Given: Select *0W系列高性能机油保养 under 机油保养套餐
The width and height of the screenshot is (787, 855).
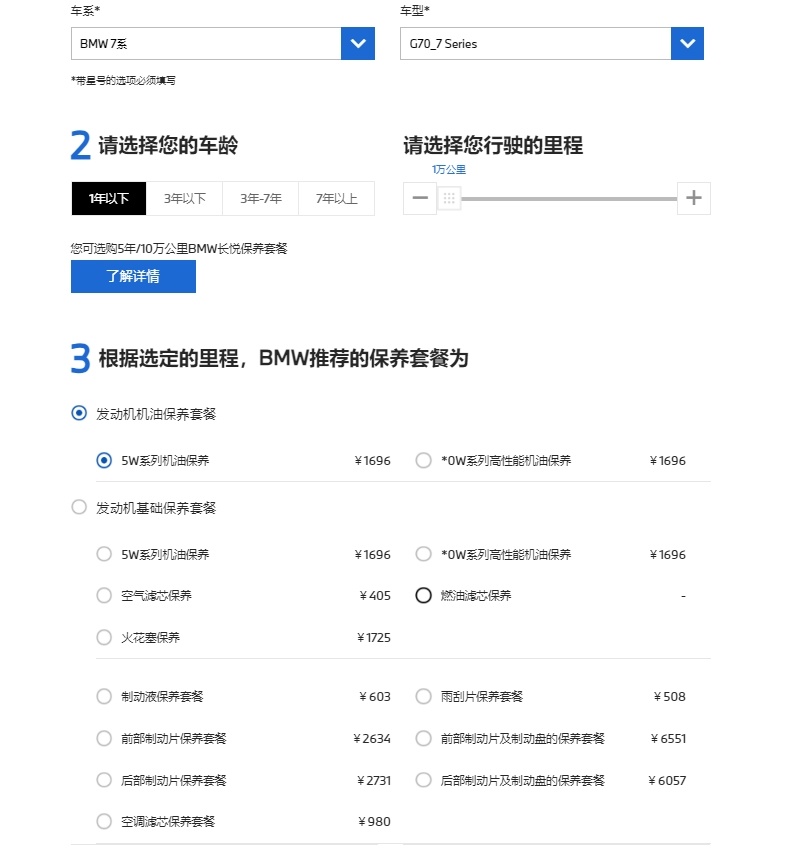Looking at the screenshot, I should tap(423, 460).
